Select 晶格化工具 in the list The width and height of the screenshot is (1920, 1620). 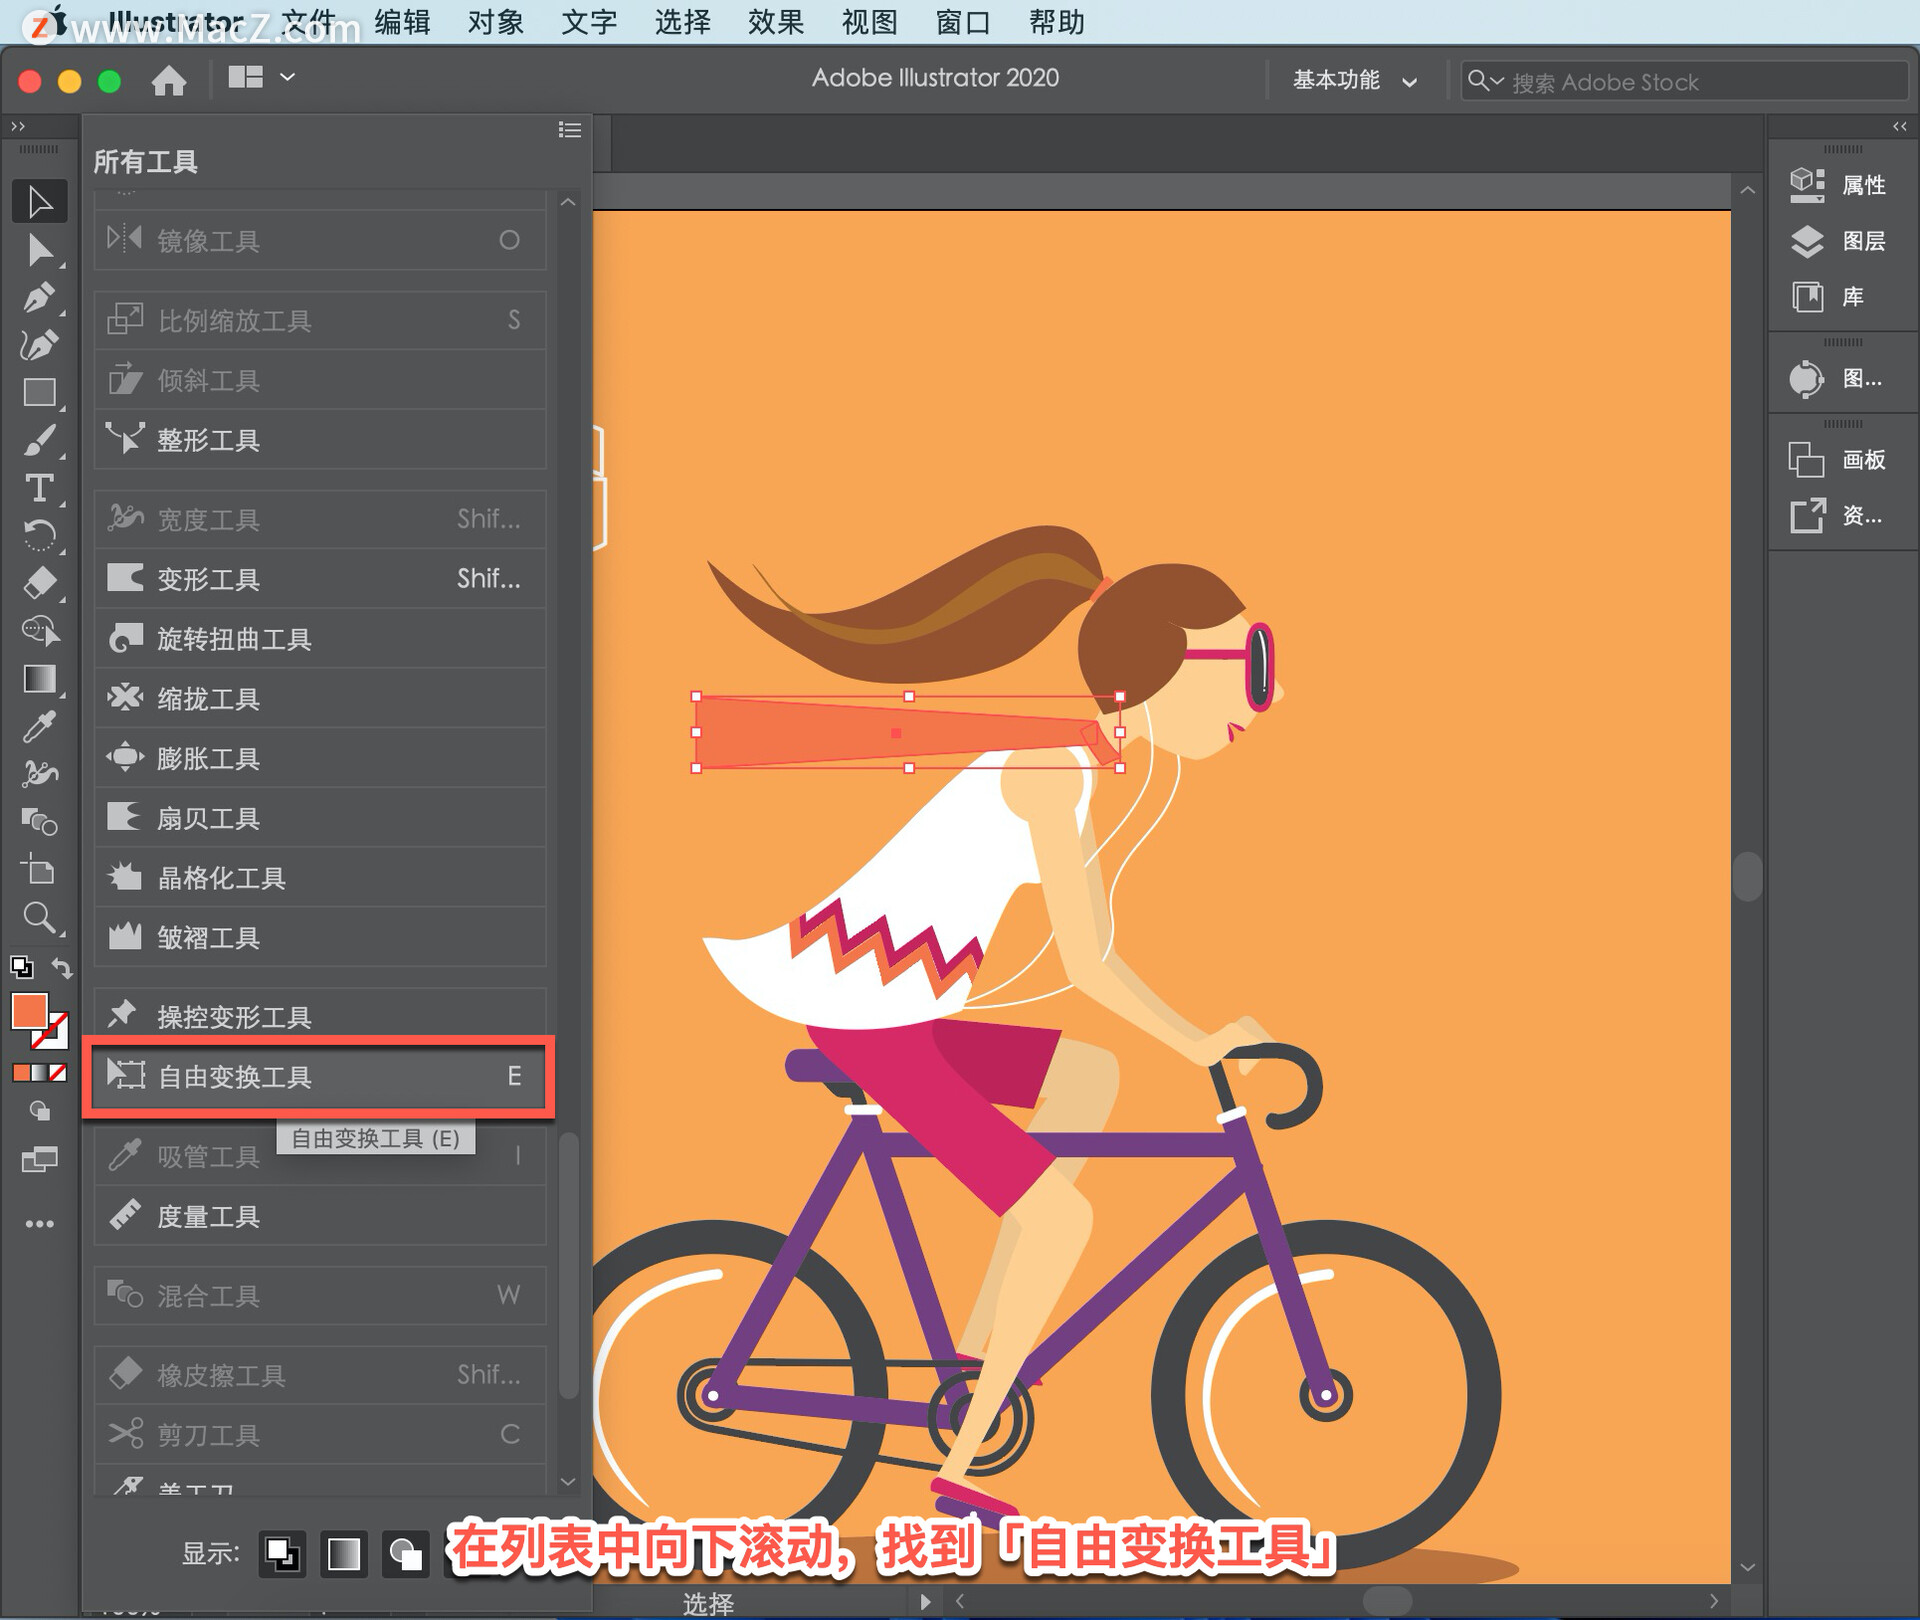point(320,878)
